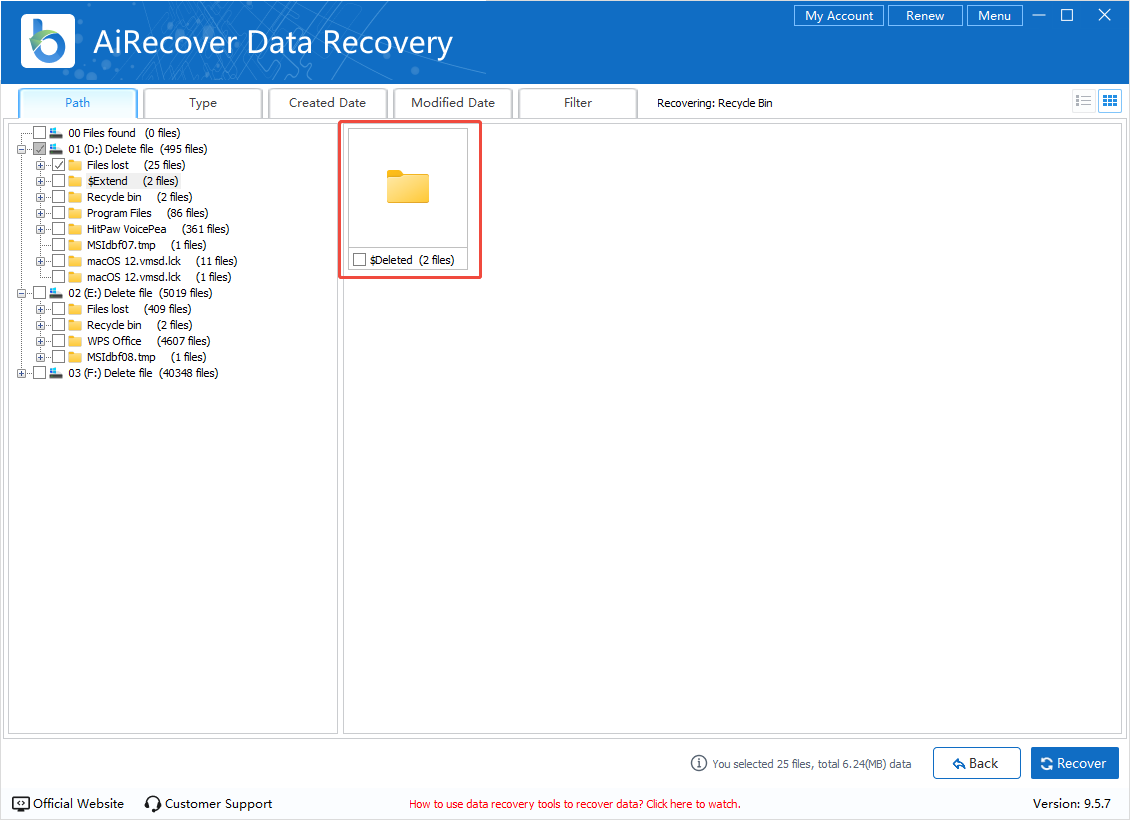Click the AiRecover app logo
1130x820 pixels.
click(x=48, y=42)
